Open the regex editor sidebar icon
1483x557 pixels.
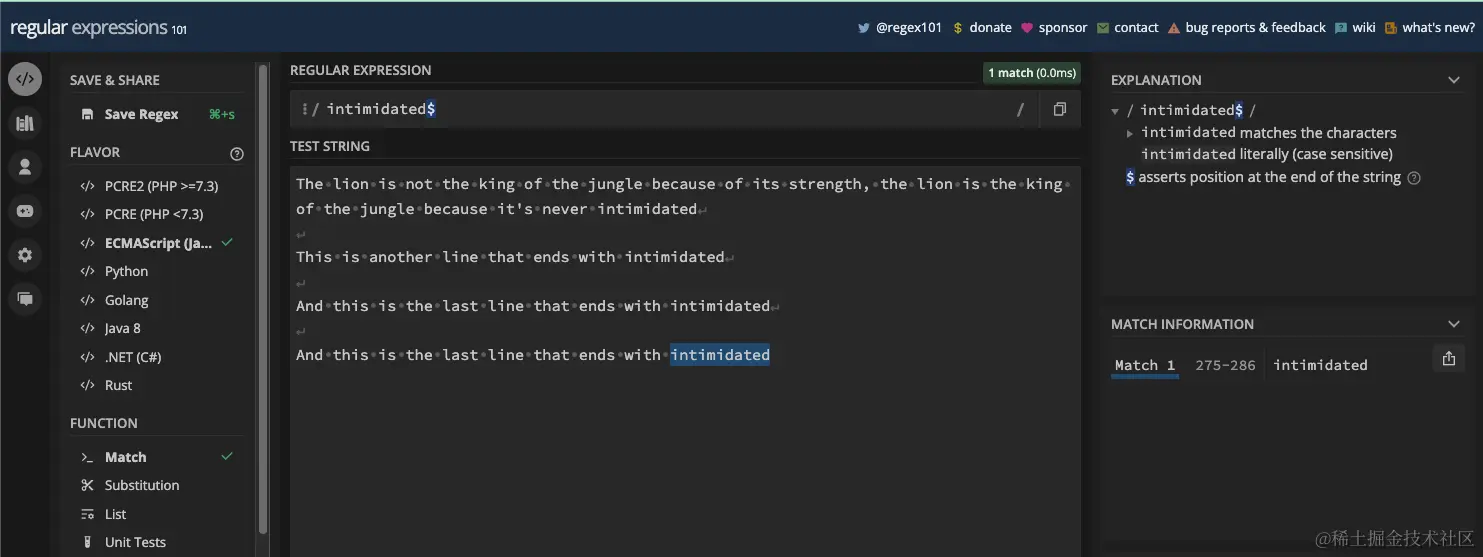click(x=25, y=79)
